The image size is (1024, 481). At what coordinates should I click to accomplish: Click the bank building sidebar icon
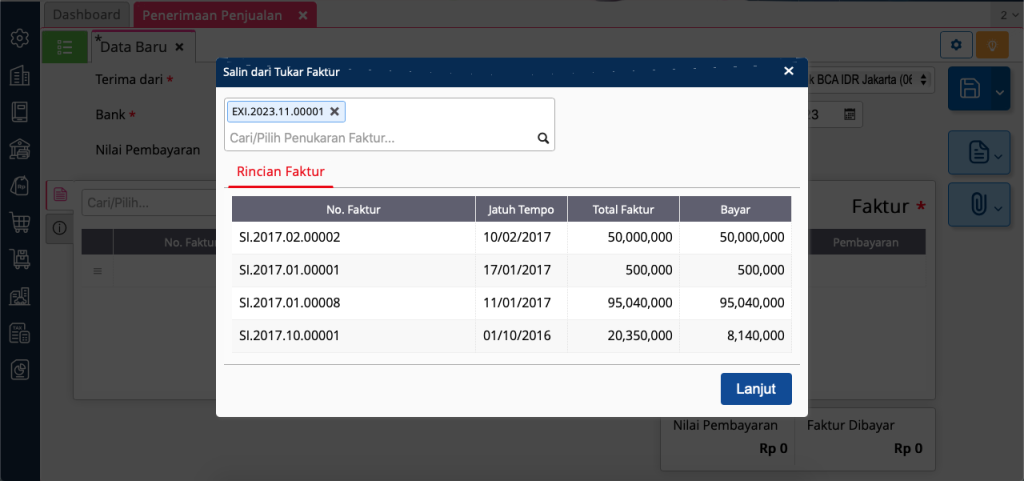19,149
